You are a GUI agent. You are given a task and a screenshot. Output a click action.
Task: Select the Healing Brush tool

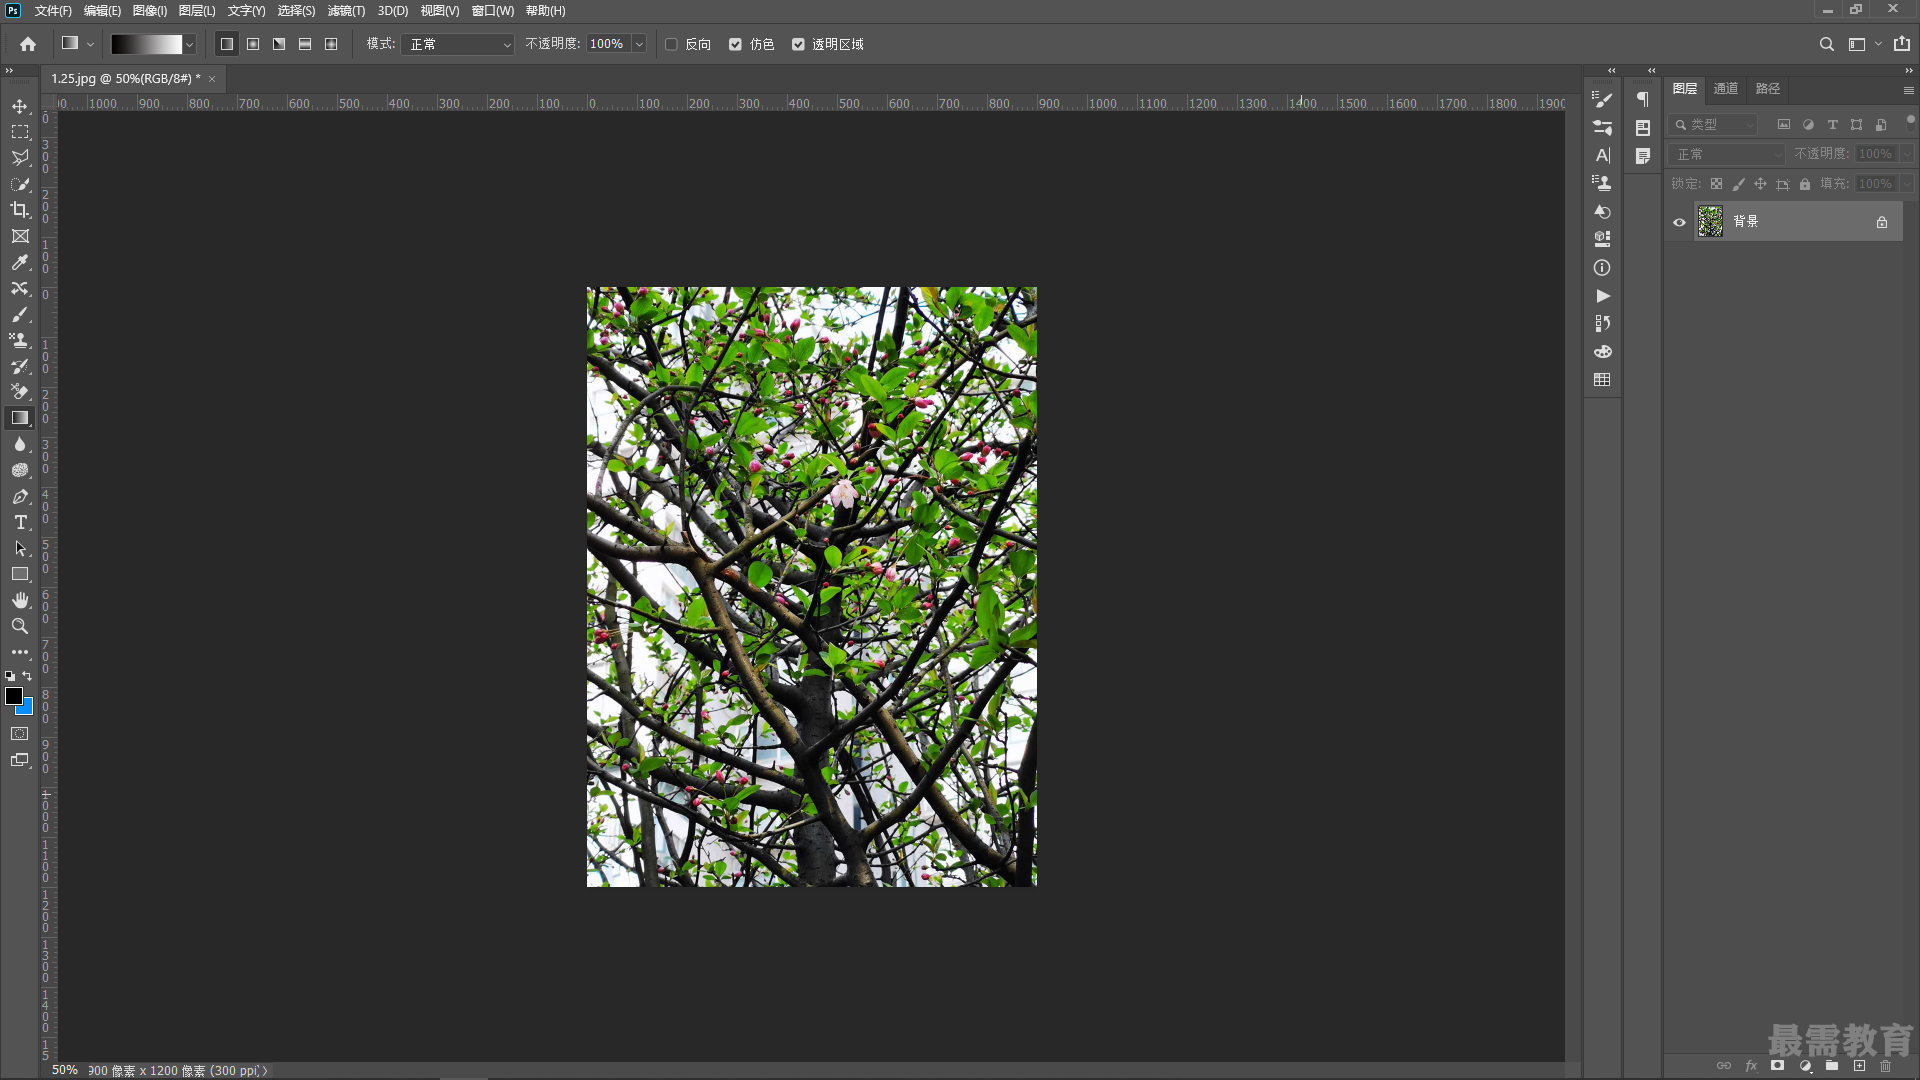pyautogui.click(x=20, y=288)
